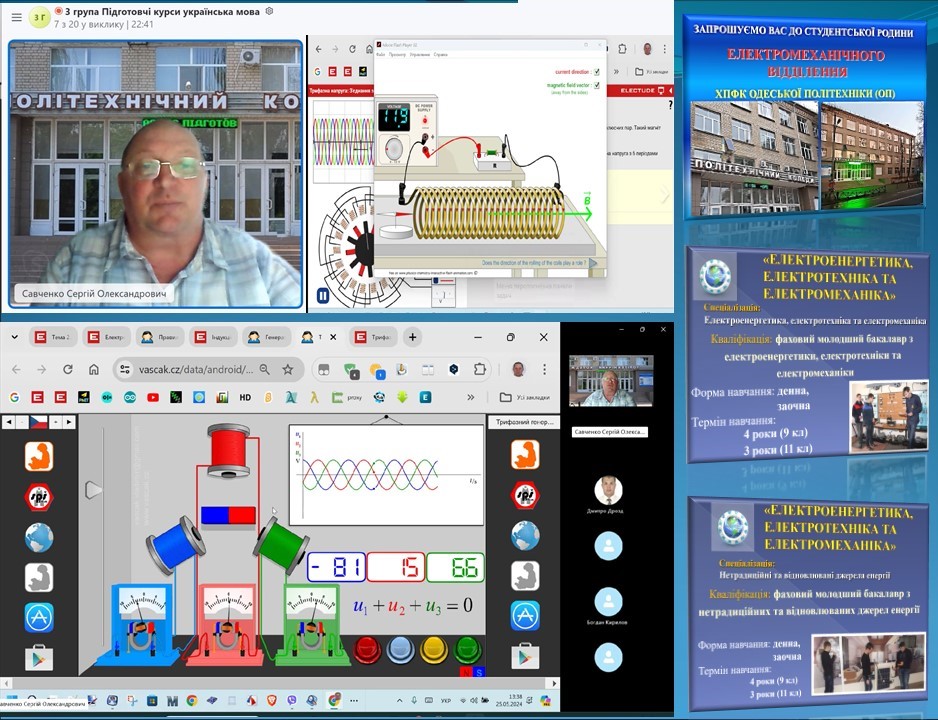Switch to the Правил tab
The height and width of the screenshot is (720, 938).
click(159, 337)
